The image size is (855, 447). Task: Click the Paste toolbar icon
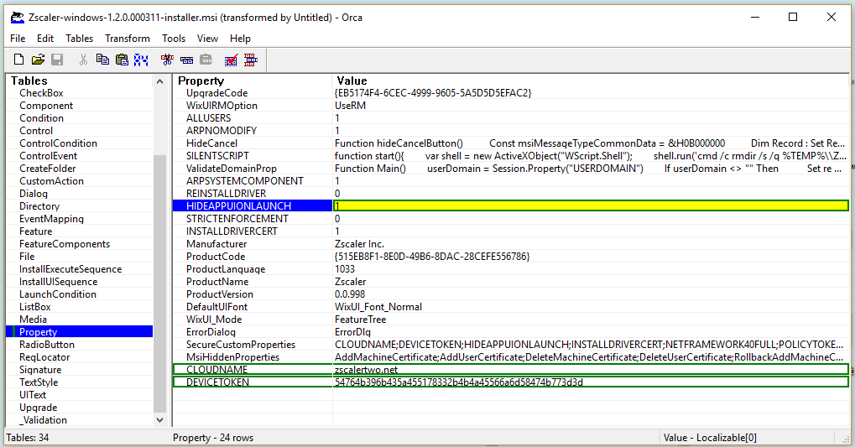point(122,61)
